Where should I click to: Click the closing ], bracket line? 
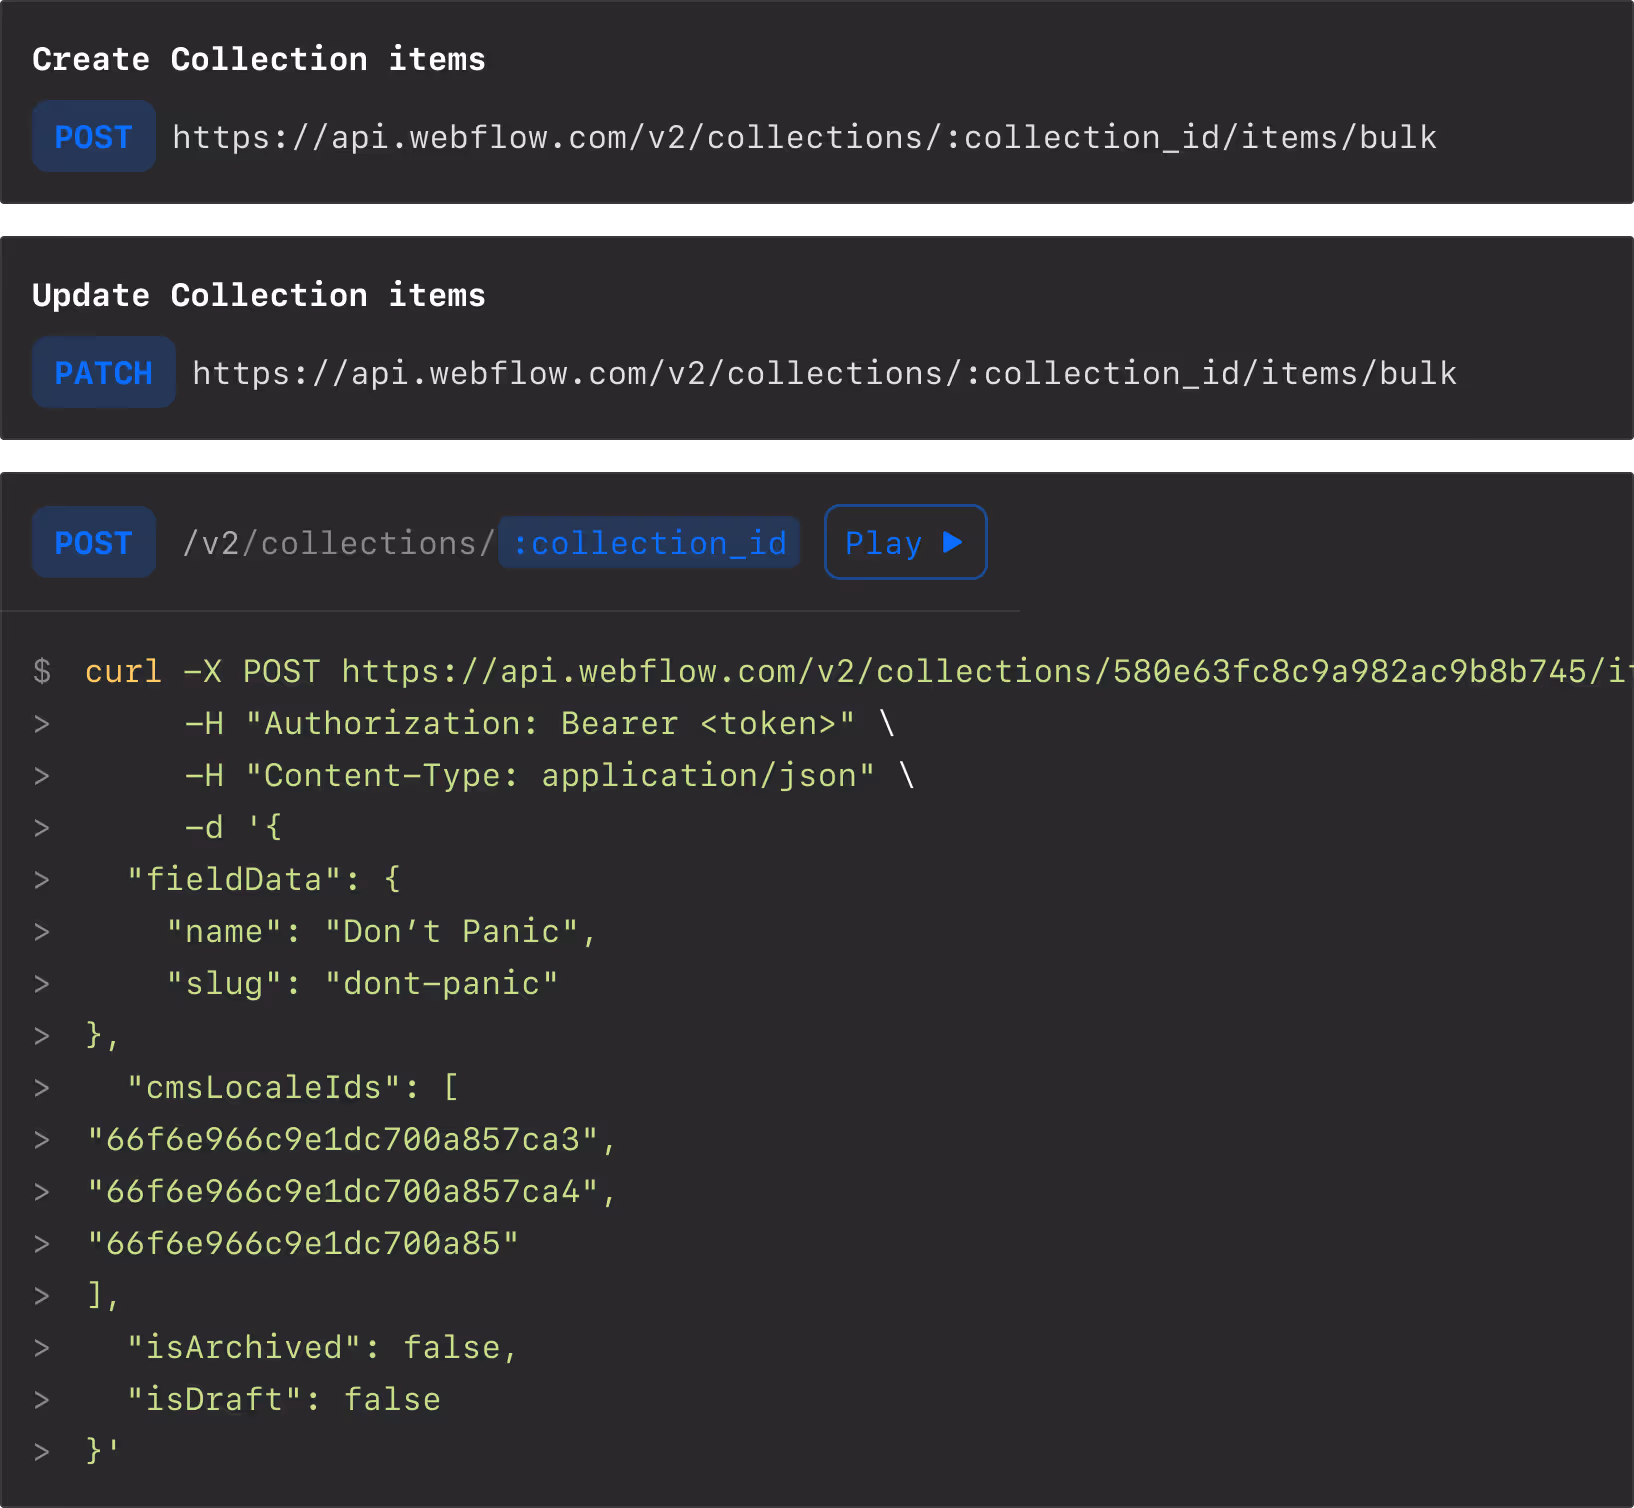click(103, 1295)
